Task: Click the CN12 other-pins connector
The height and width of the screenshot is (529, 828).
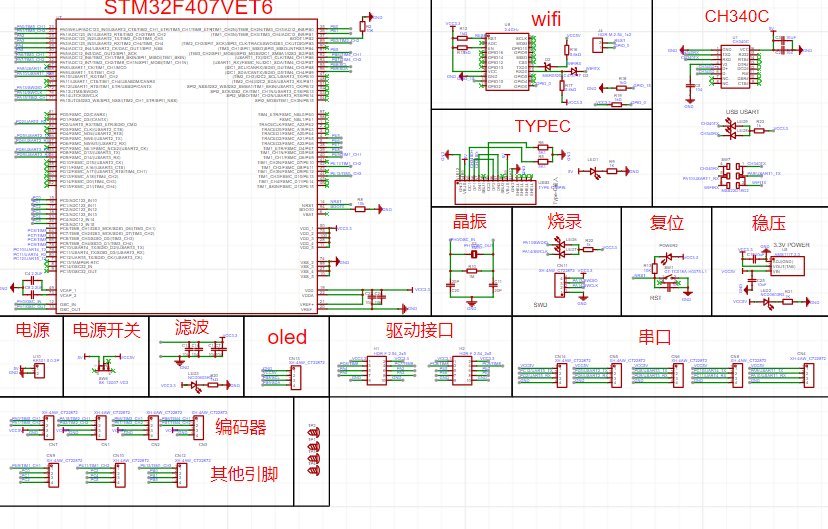Action: click(182, 475)
